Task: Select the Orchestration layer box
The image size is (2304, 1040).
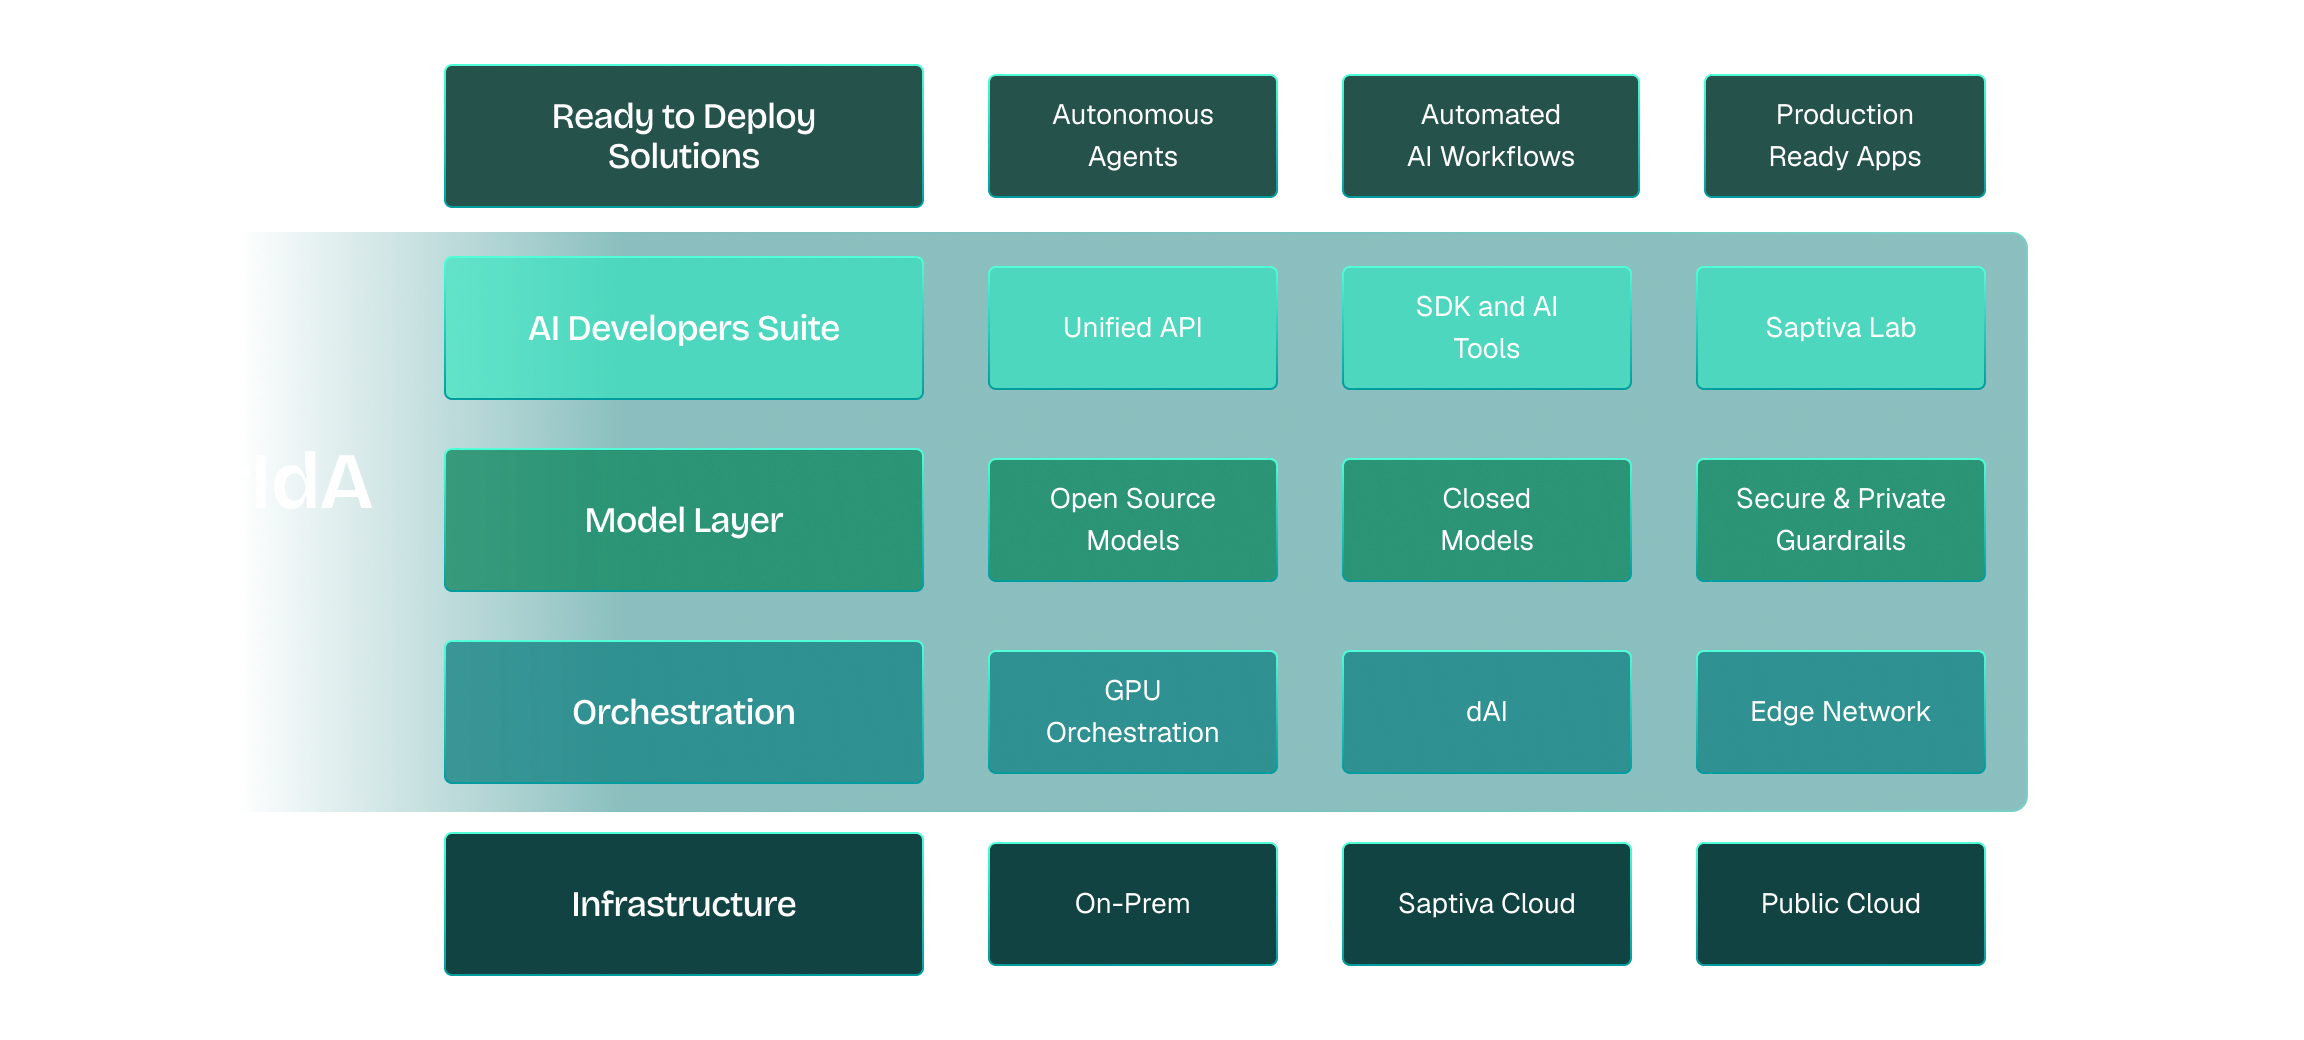Action: [x=684, y=712]
